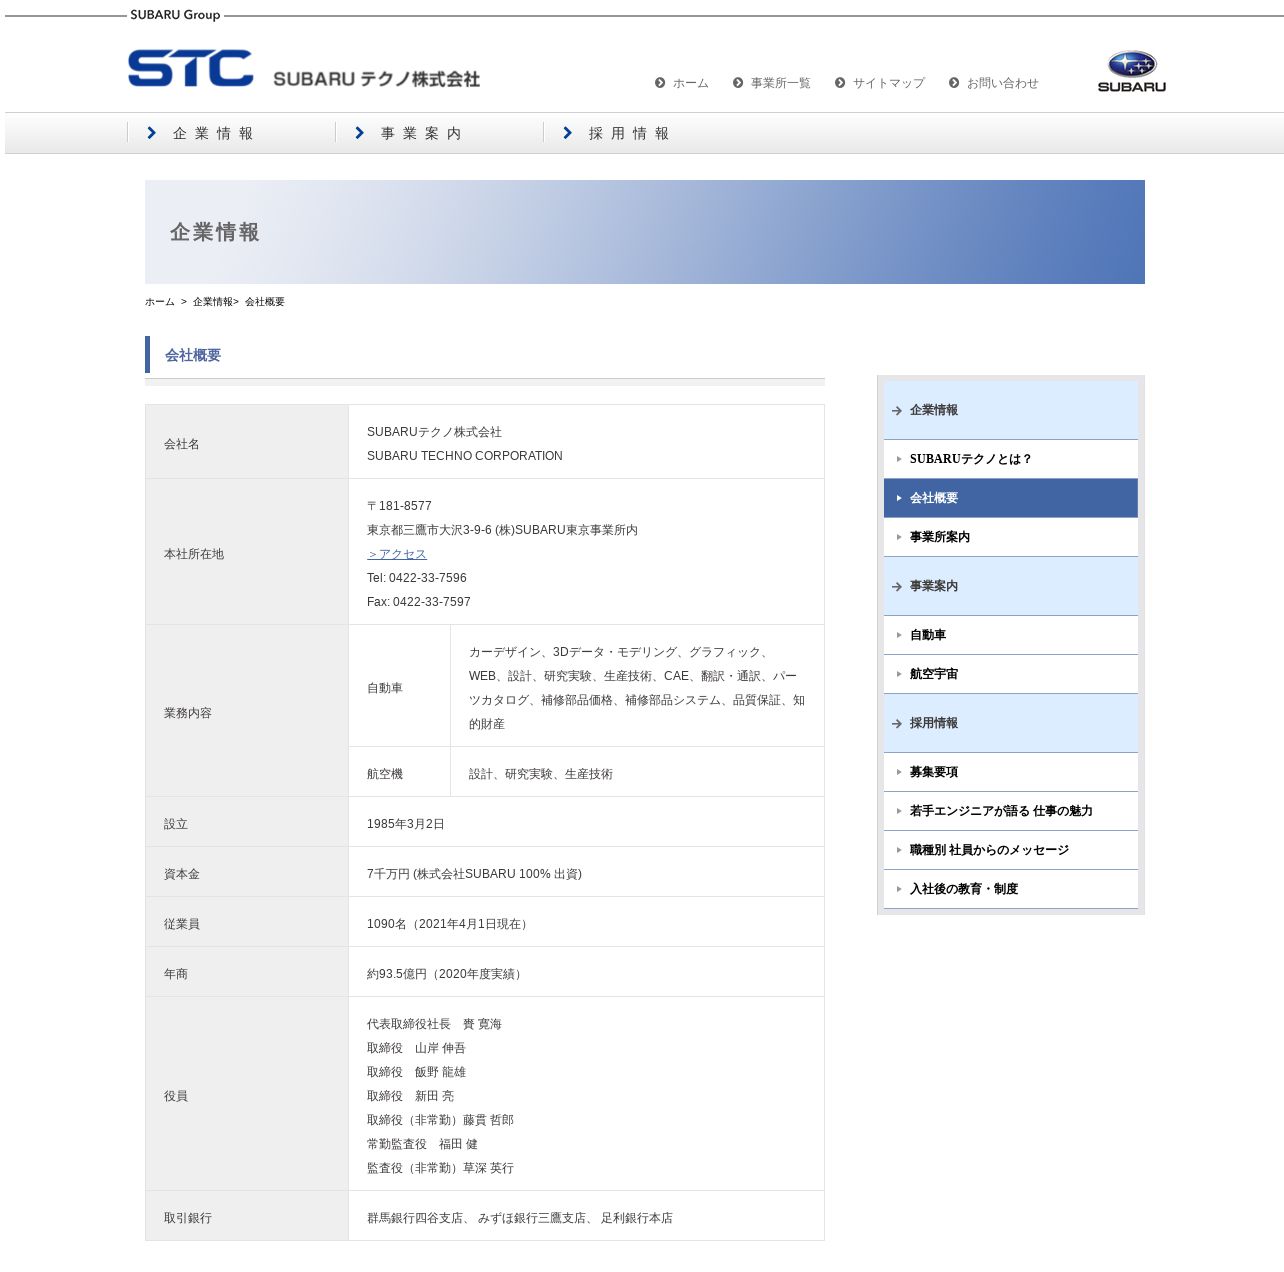The image size is (1284, 1272).
Task: Click the 企業情報 page banner
Action: tap(645, 232)
